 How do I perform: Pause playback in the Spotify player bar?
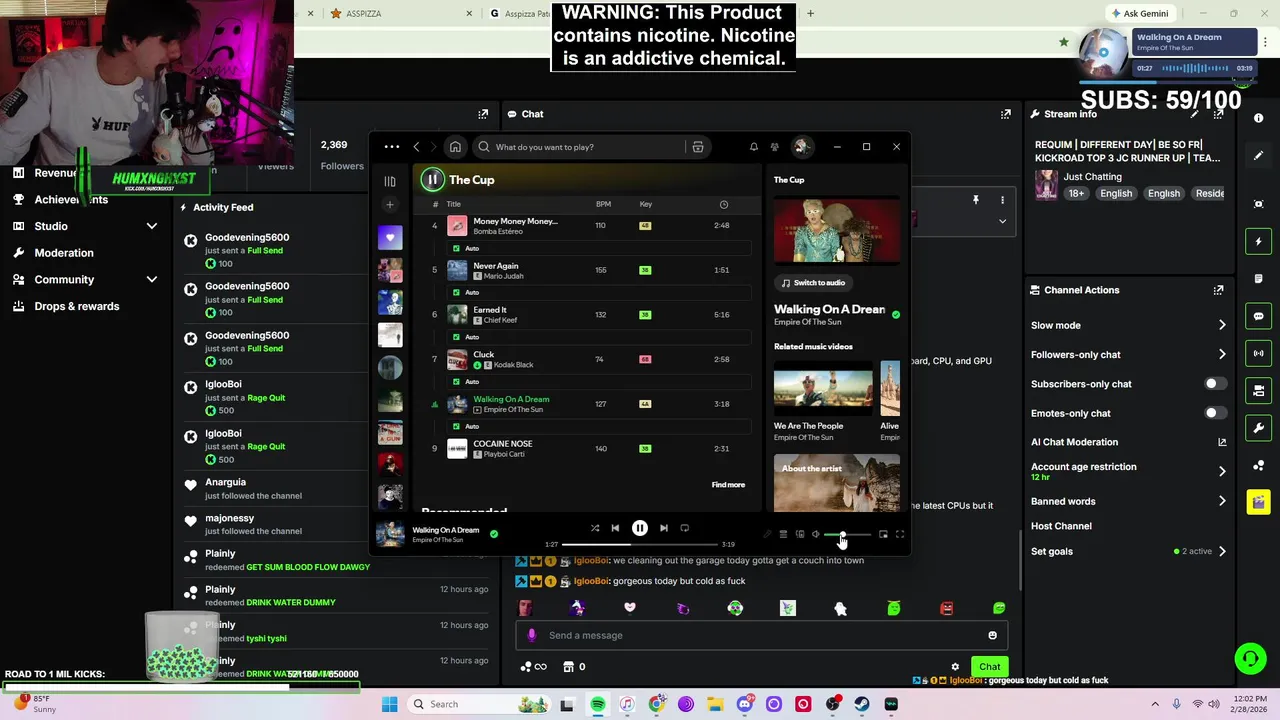pos(640,528)
